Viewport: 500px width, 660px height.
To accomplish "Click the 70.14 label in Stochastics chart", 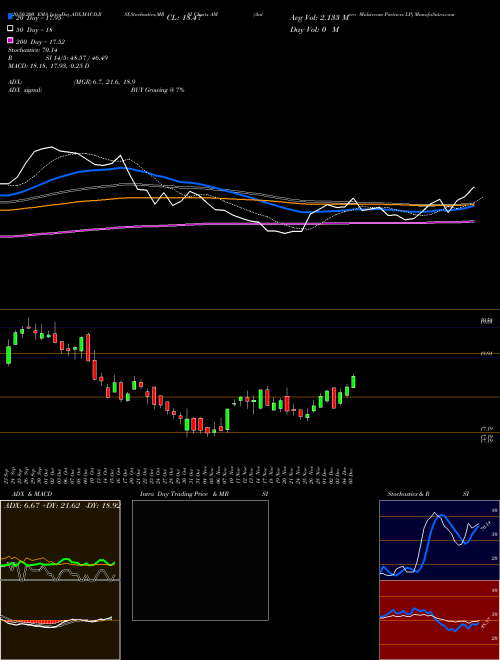I will 485,526.
